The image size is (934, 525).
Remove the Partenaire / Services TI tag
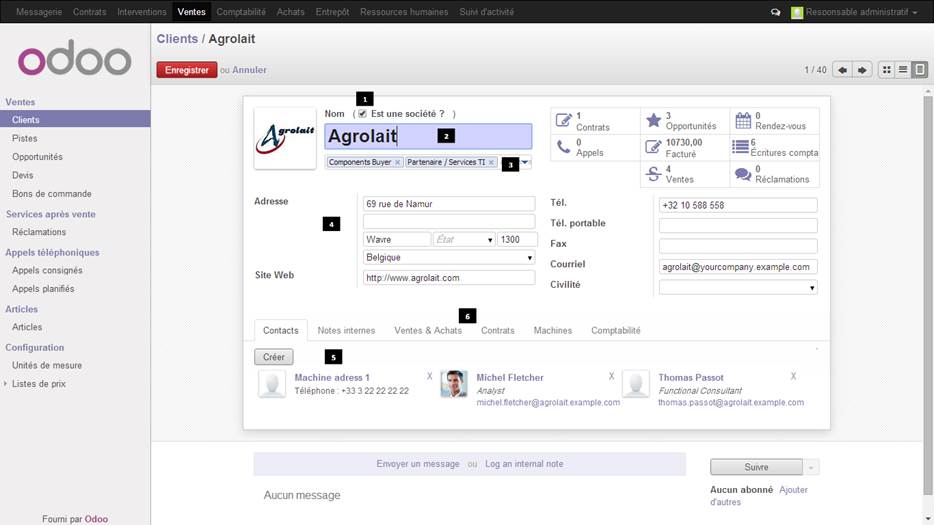click(x=491, y=162)
